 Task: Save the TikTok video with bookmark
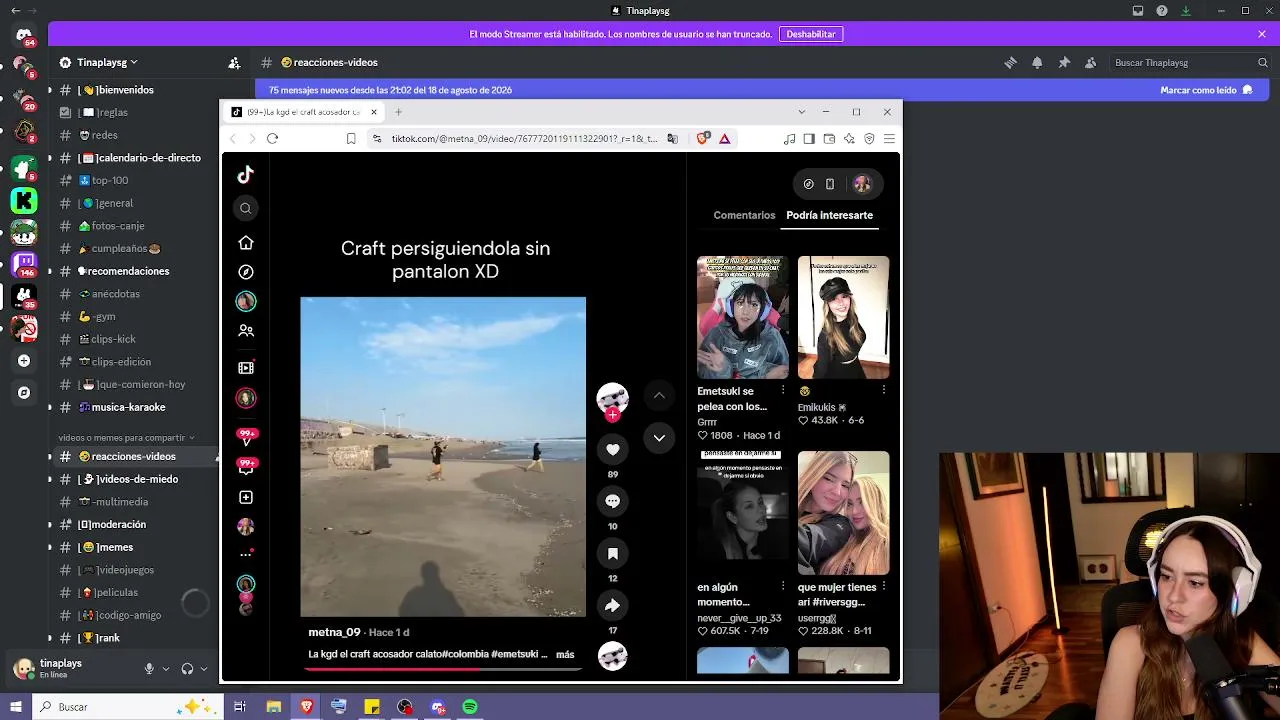click(x=613, y=553)
